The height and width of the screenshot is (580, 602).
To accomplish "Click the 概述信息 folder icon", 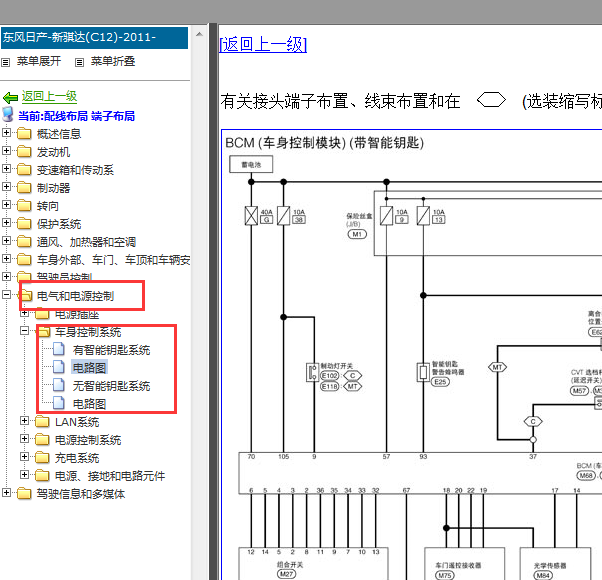I will [24, 133].
